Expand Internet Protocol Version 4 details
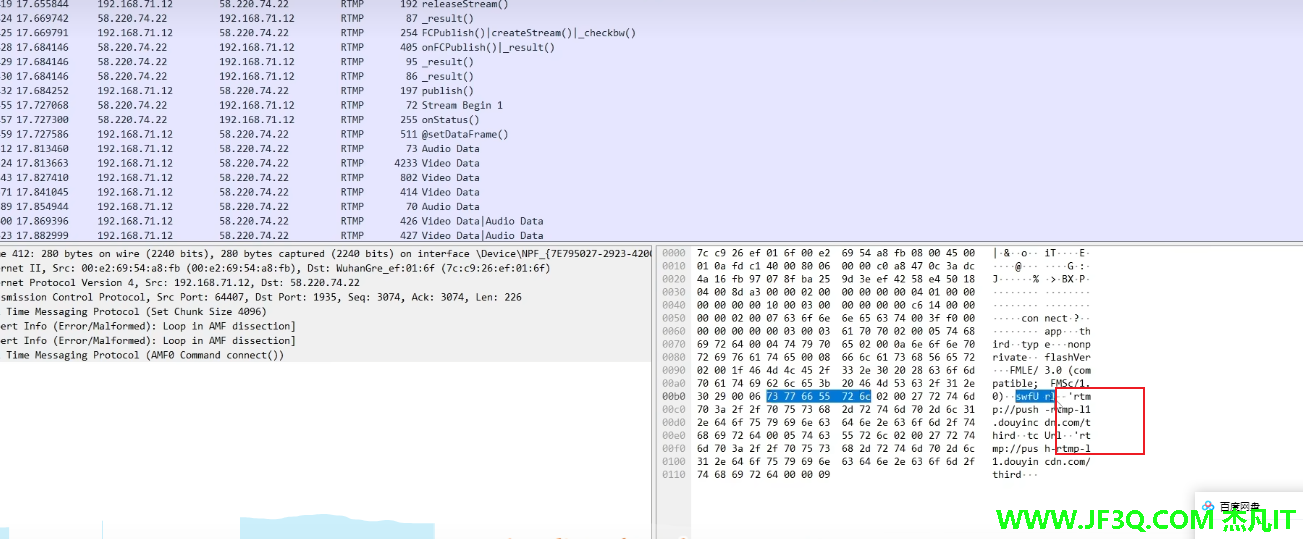Viewport: 1303px width, 539px height. tap(200, 283)
